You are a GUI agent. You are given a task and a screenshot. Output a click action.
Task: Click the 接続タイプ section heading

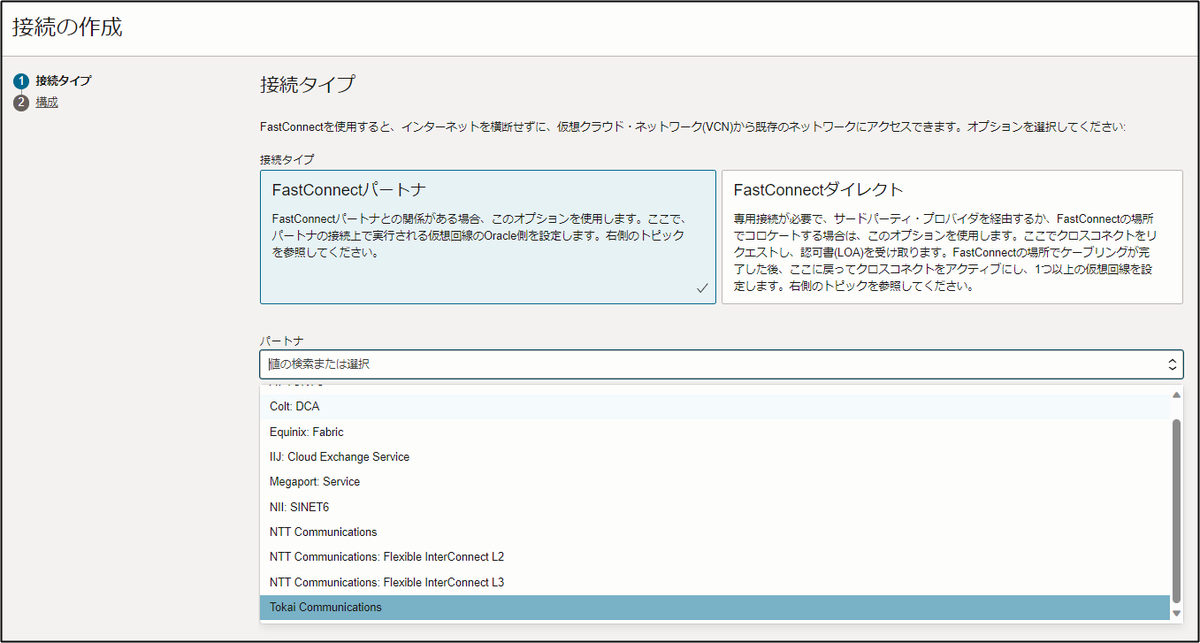click(x=307, y=84)
